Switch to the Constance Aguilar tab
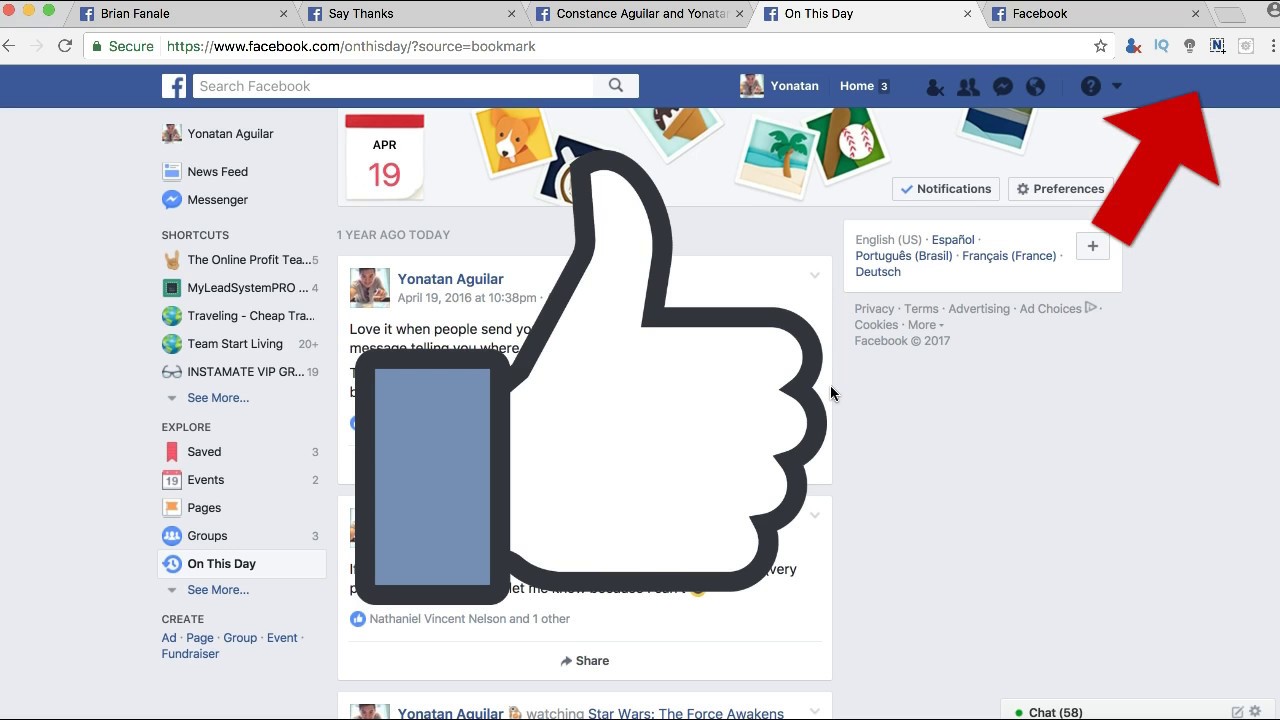The height and width of the screenshot is (720, 1280). pos(638,14)
